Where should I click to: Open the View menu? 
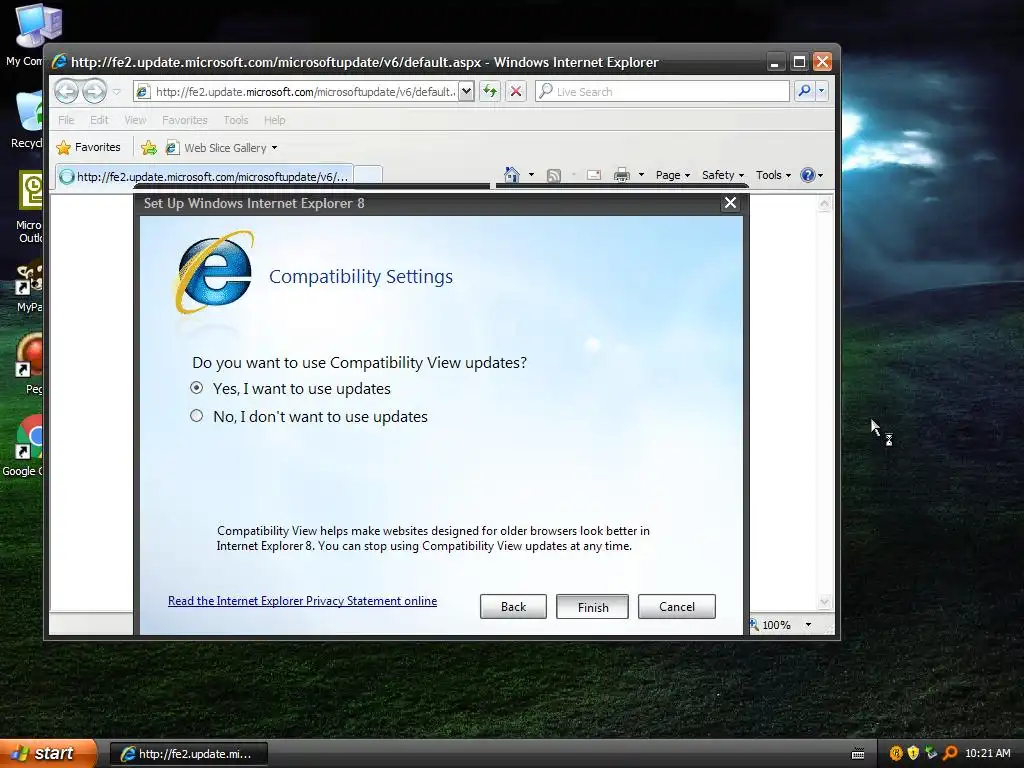135,120
